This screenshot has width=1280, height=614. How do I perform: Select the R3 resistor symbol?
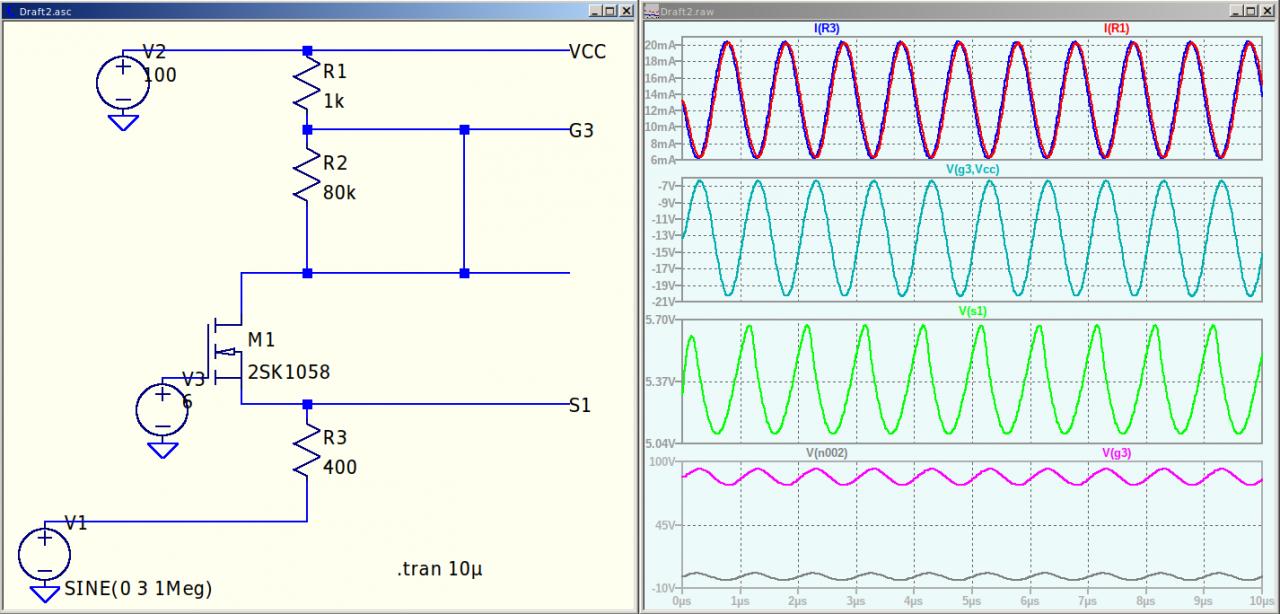click(x=307, y=449)
